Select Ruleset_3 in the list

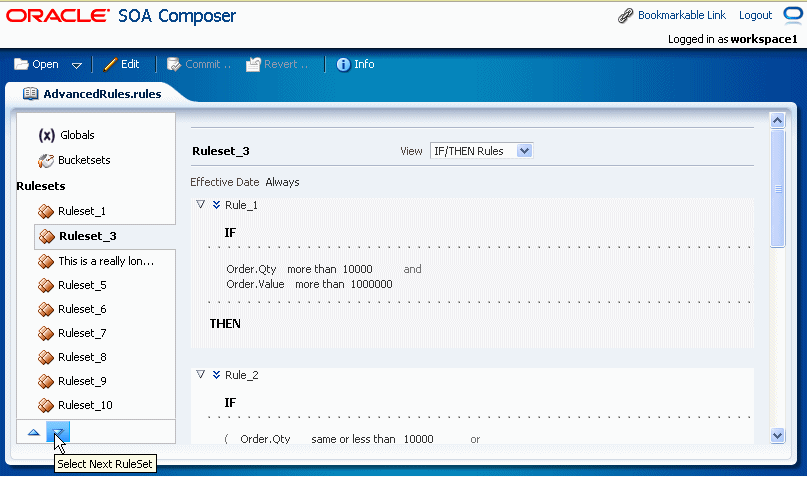(87, 236)
